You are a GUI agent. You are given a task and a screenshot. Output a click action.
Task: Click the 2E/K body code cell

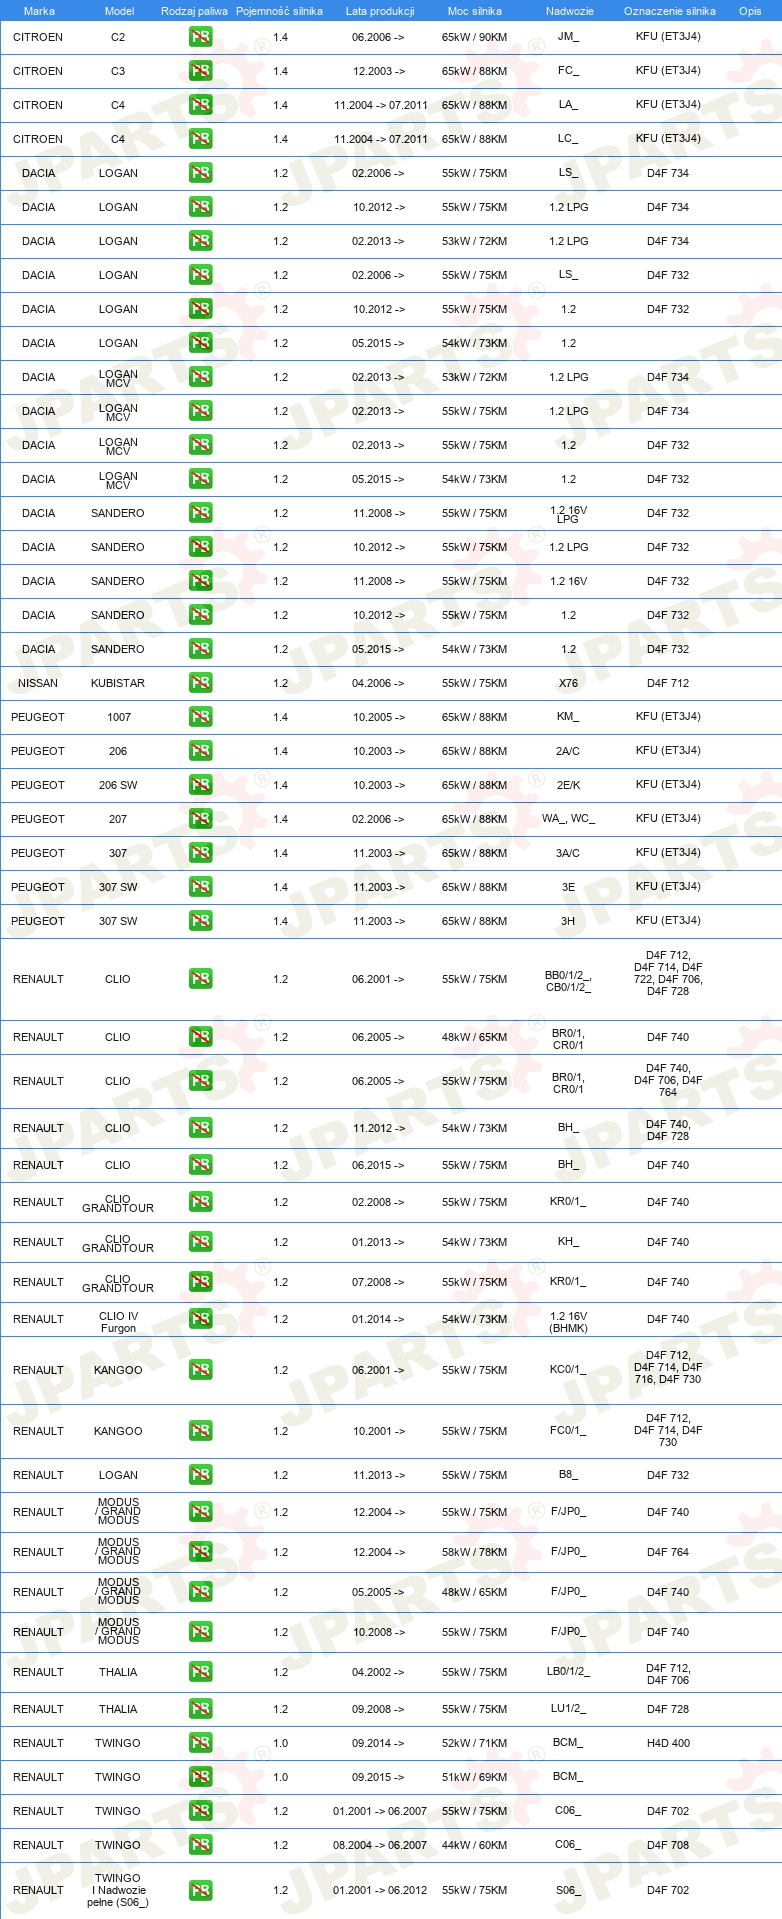point(568,785)
